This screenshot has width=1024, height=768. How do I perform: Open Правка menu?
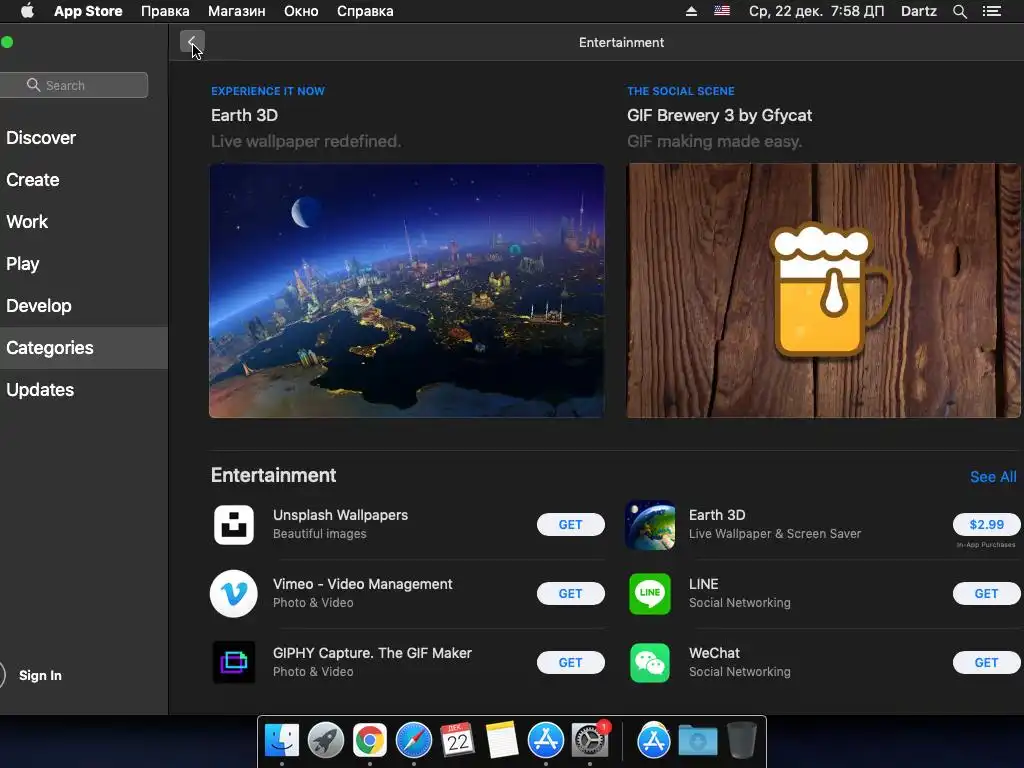coord(165,11)
